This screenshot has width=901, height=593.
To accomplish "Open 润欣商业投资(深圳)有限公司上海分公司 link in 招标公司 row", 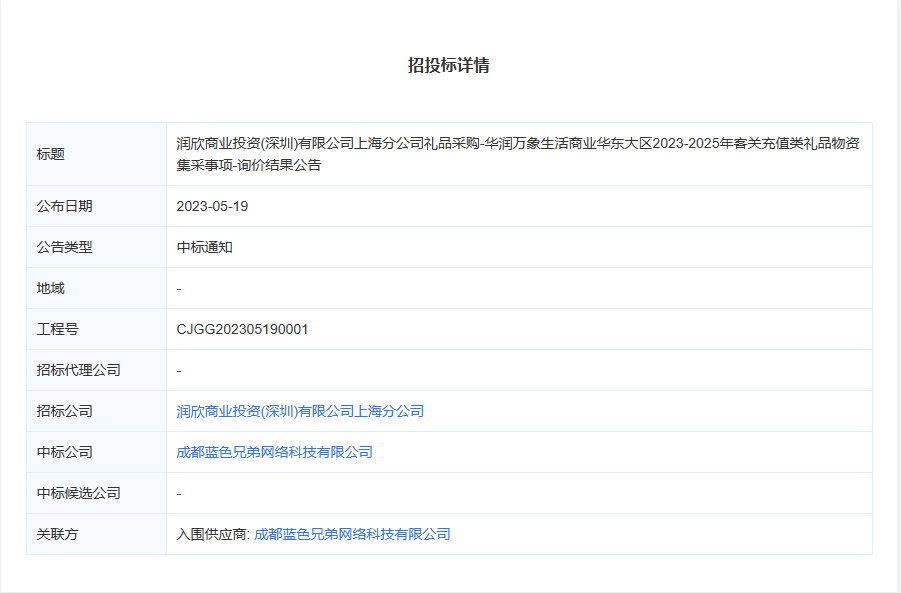I will [x=300, y=411].
